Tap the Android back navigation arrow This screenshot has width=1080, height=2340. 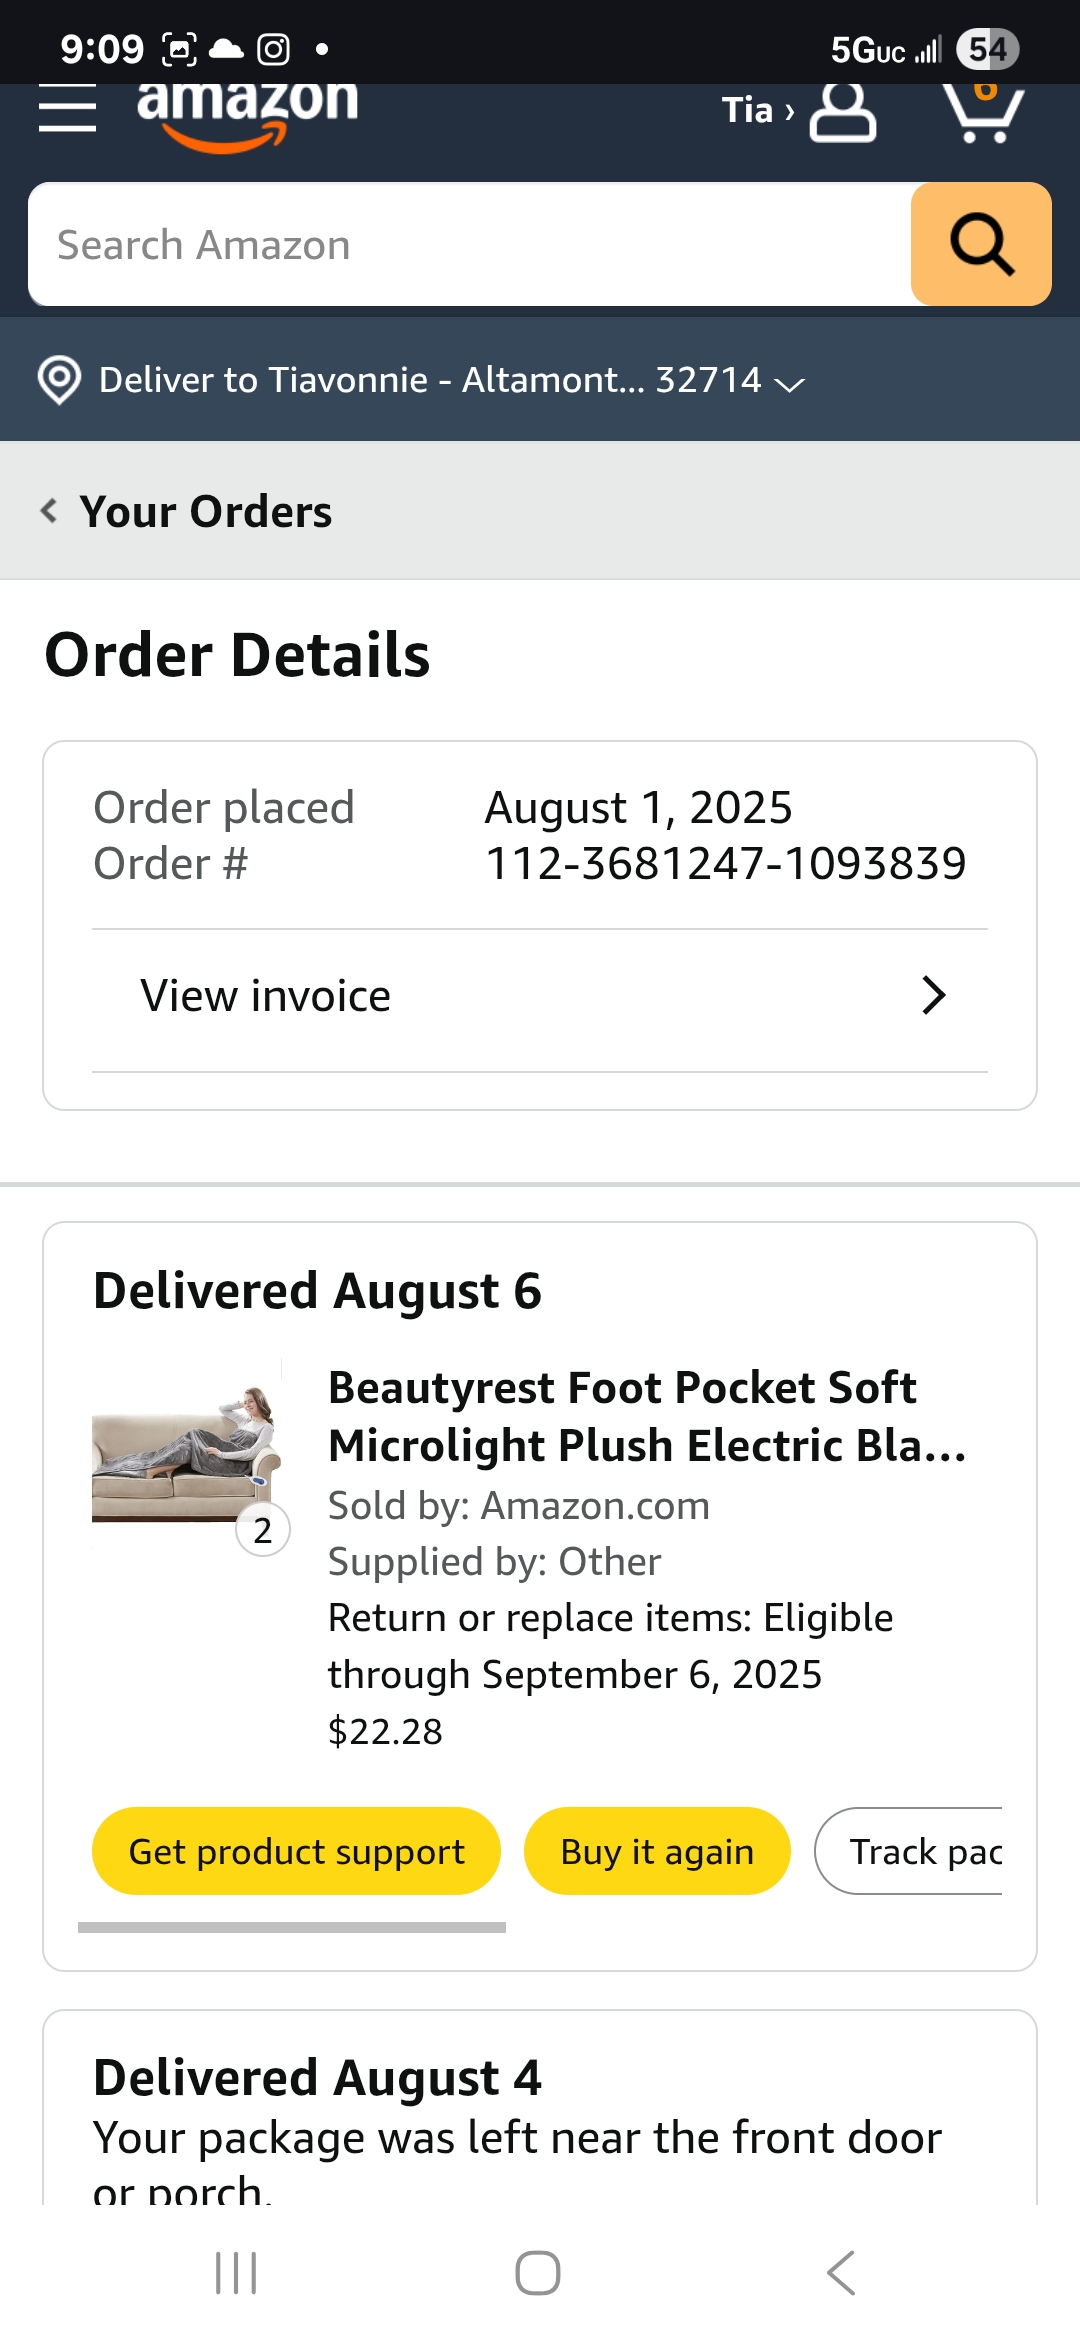pos(841,2273)
